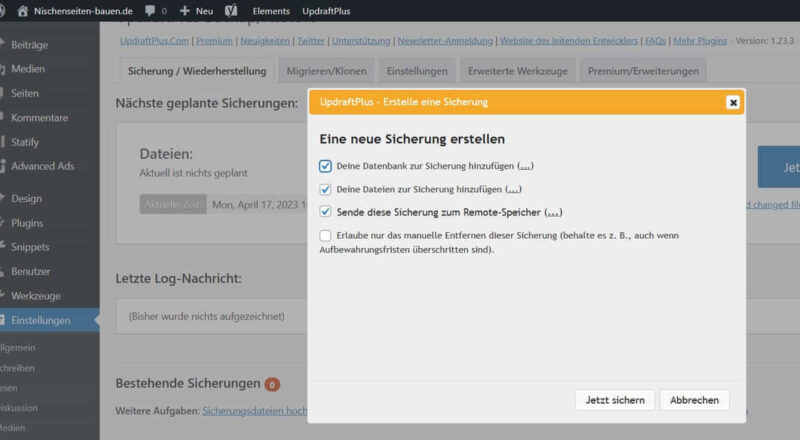Click the Nischenseiten-bauen.de site name
The width and height of the screenshot is (800, 440).
83,11
